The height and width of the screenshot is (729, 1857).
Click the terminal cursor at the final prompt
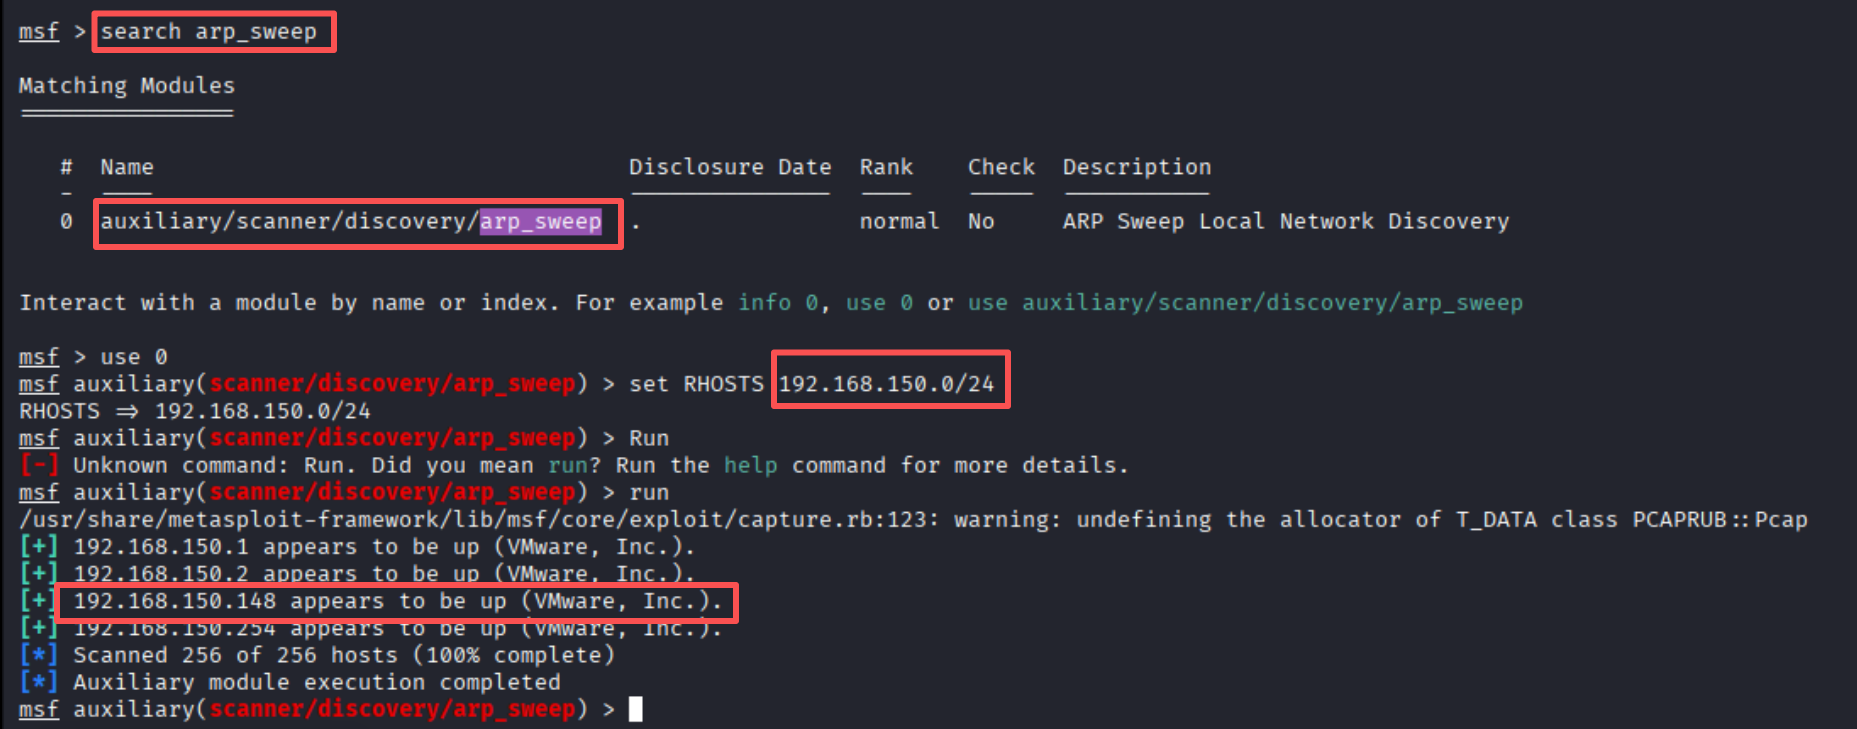click(x=636, y=709)
